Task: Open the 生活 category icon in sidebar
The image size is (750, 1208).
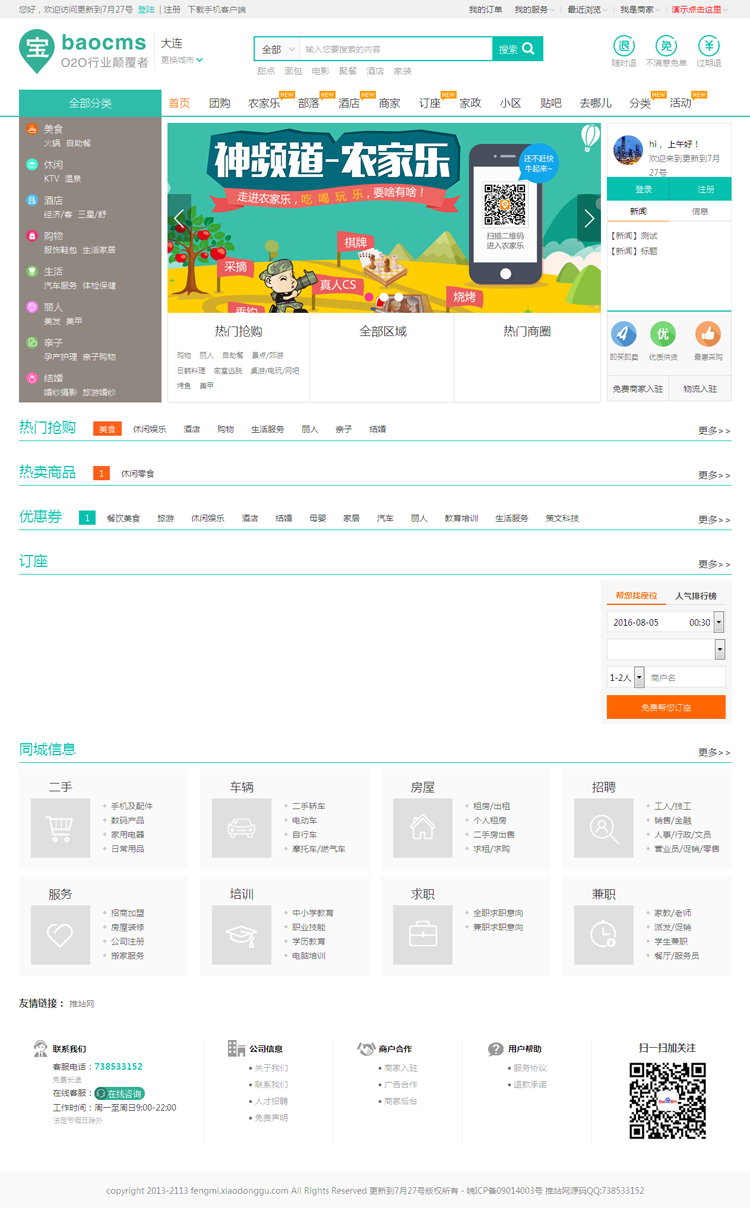Action: 32,271
